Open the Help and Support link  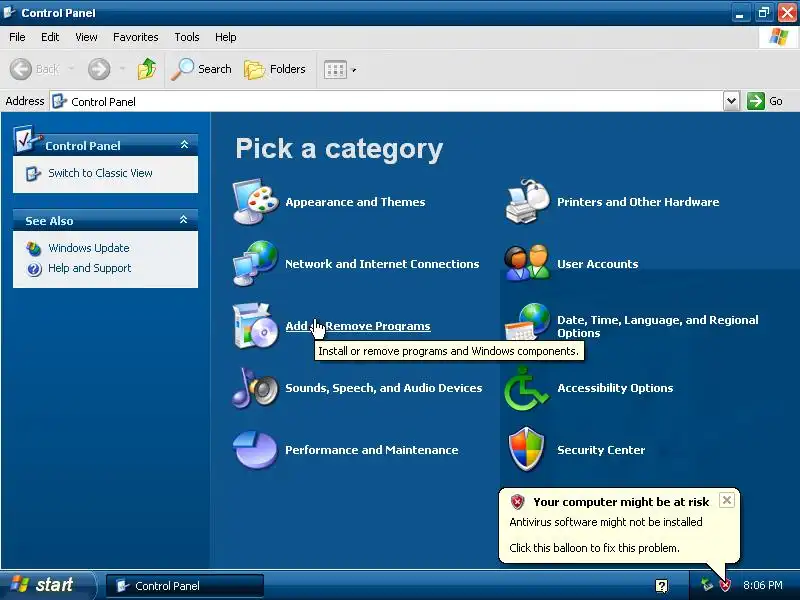click(90, 268)
